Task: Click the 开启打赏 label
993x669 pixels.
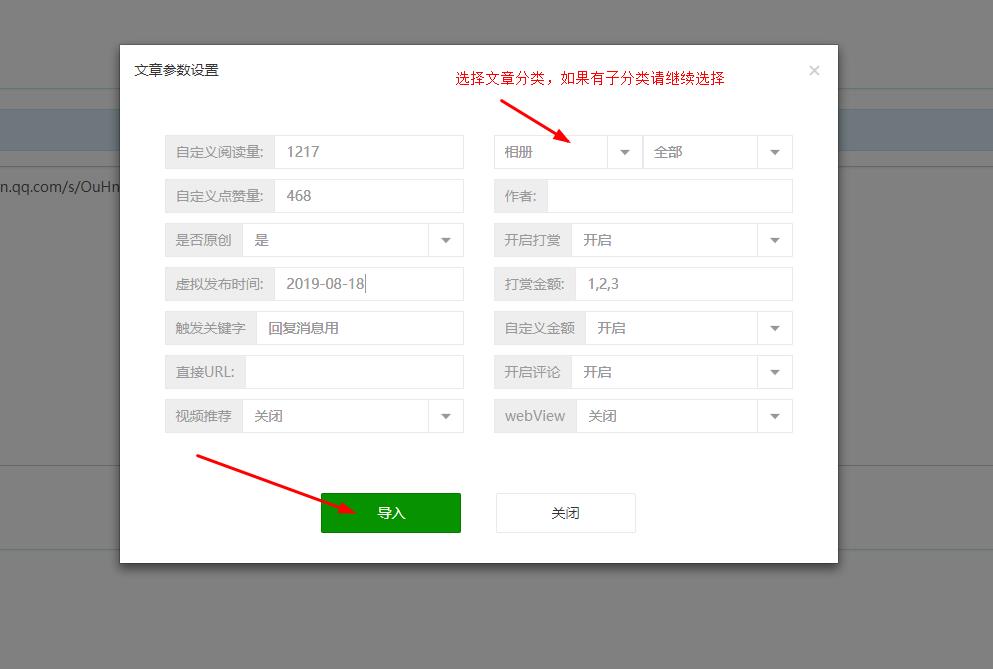Action: pos(533,240)
